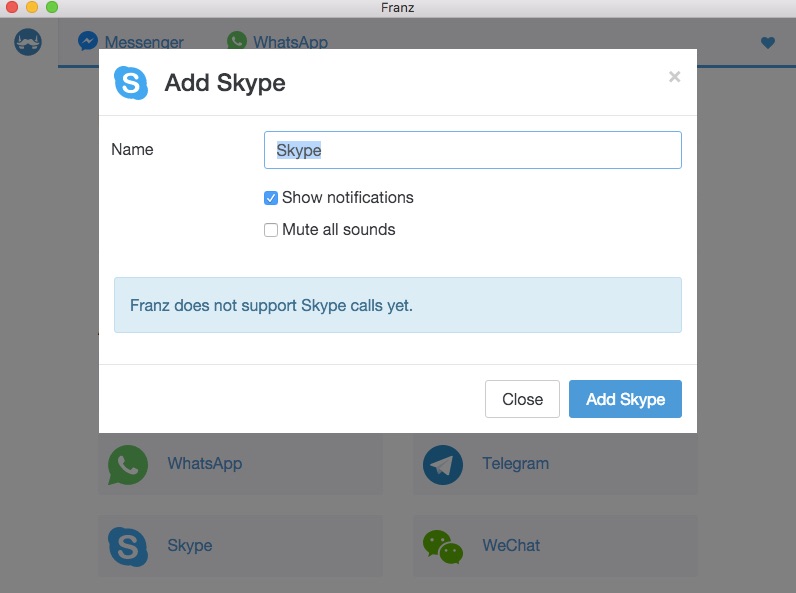Click the Telegram service label

(x=515, y=464)
